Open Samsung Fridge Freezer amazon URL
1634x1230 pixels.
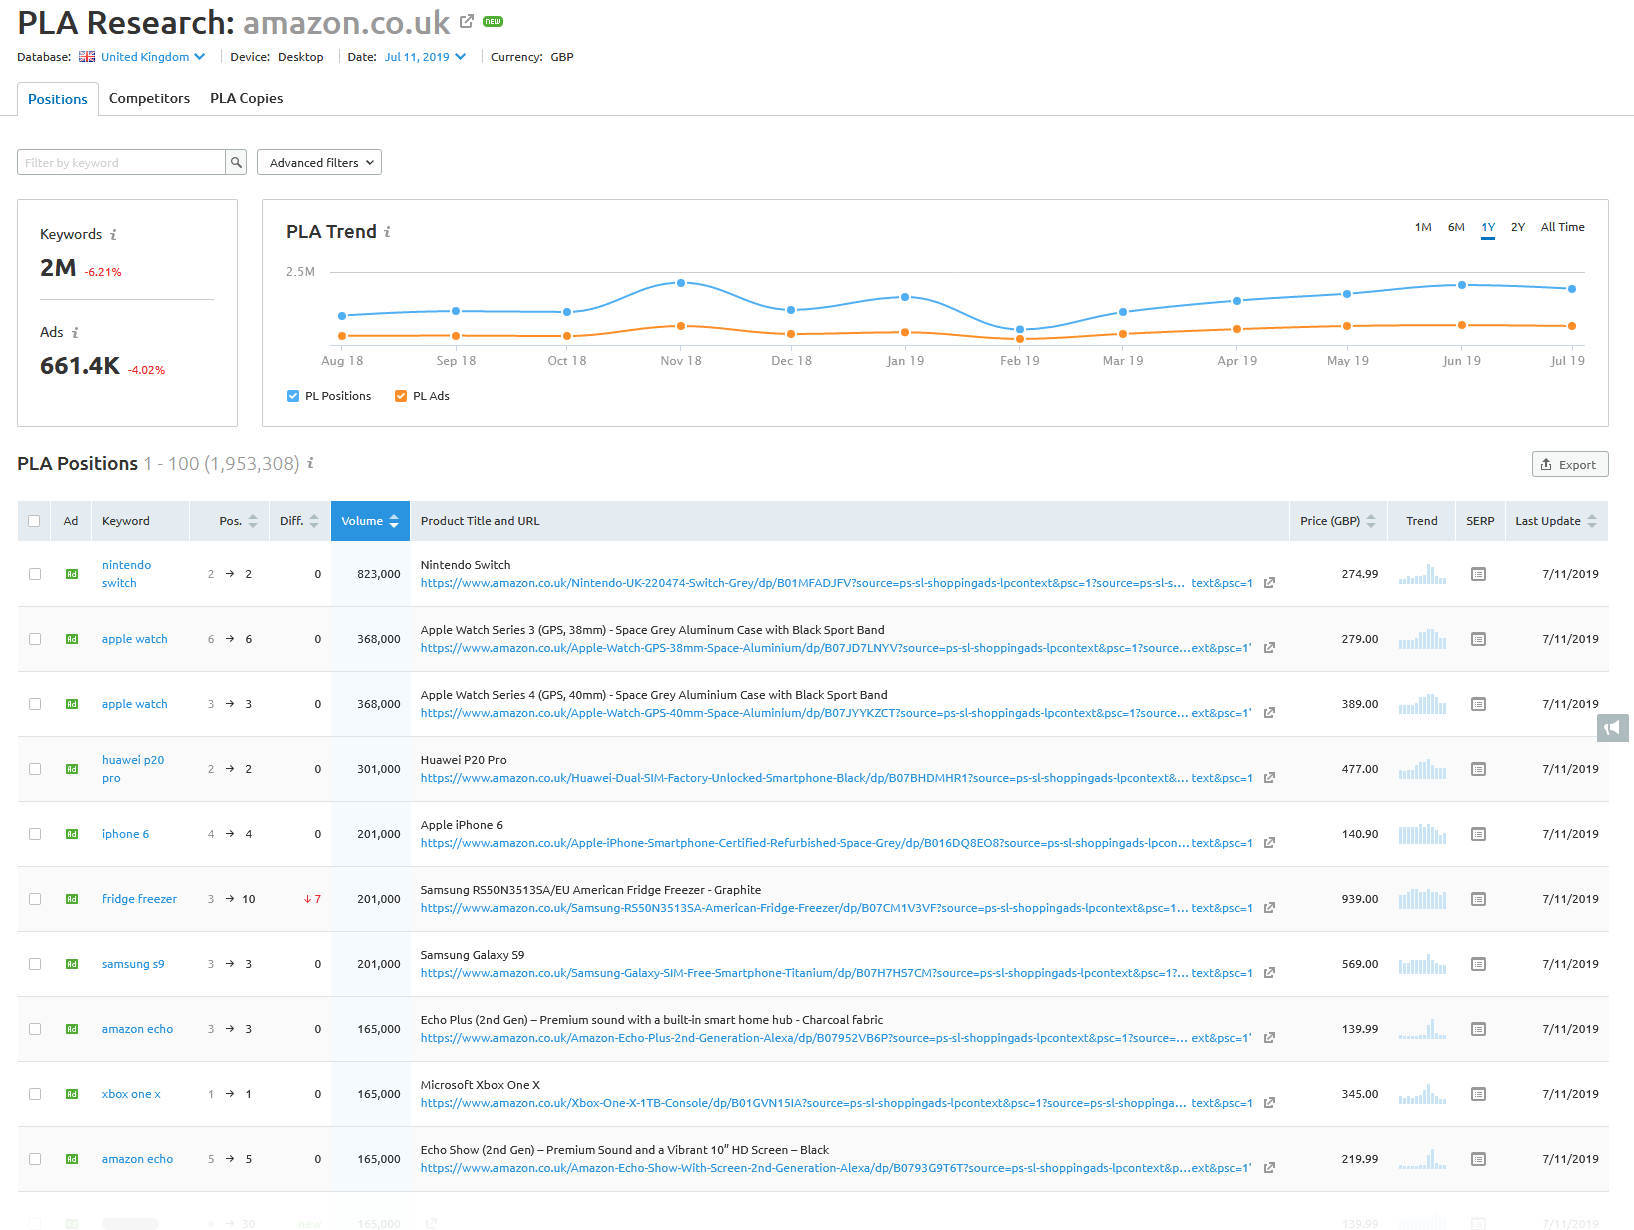[x=836, y=908]
